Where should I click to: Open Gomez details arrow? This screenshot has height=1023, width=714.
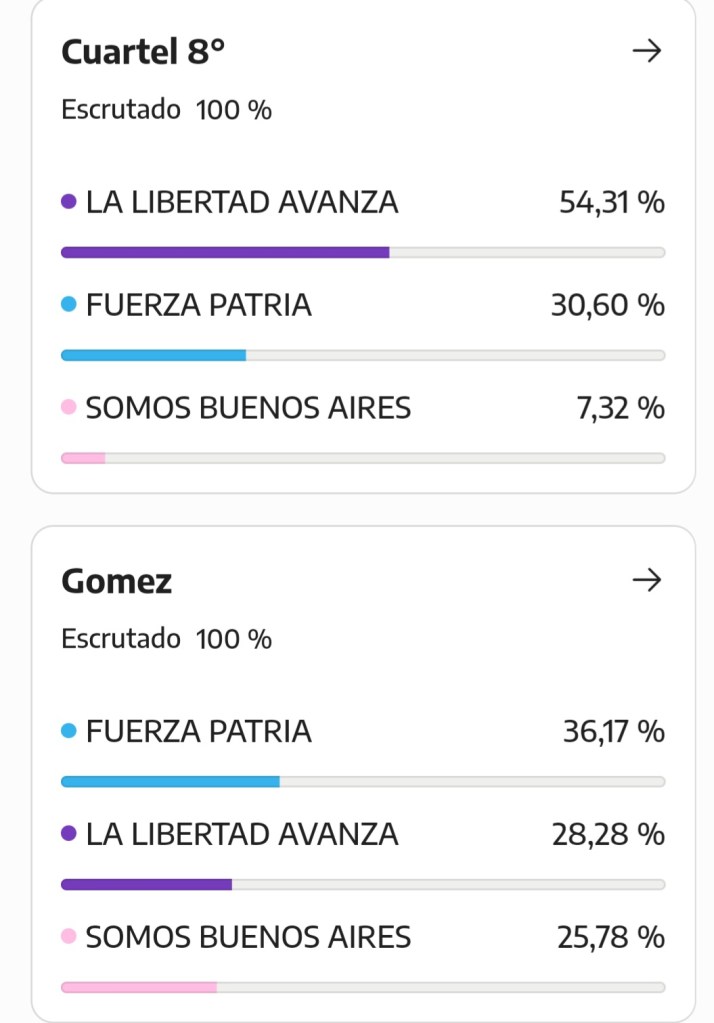[648, 580]
